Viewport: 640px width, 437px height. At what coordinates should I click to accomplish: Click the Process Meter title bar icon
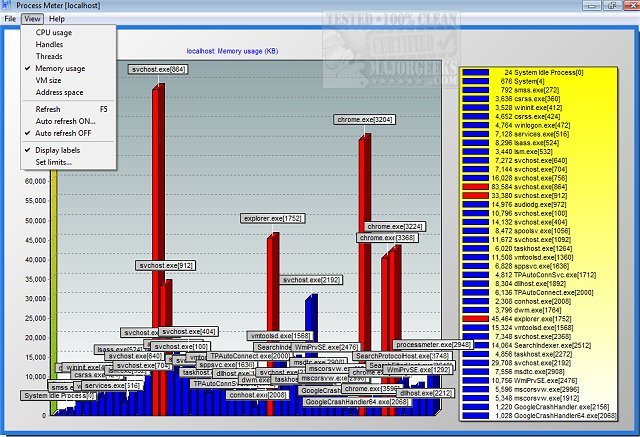(6, 5)
